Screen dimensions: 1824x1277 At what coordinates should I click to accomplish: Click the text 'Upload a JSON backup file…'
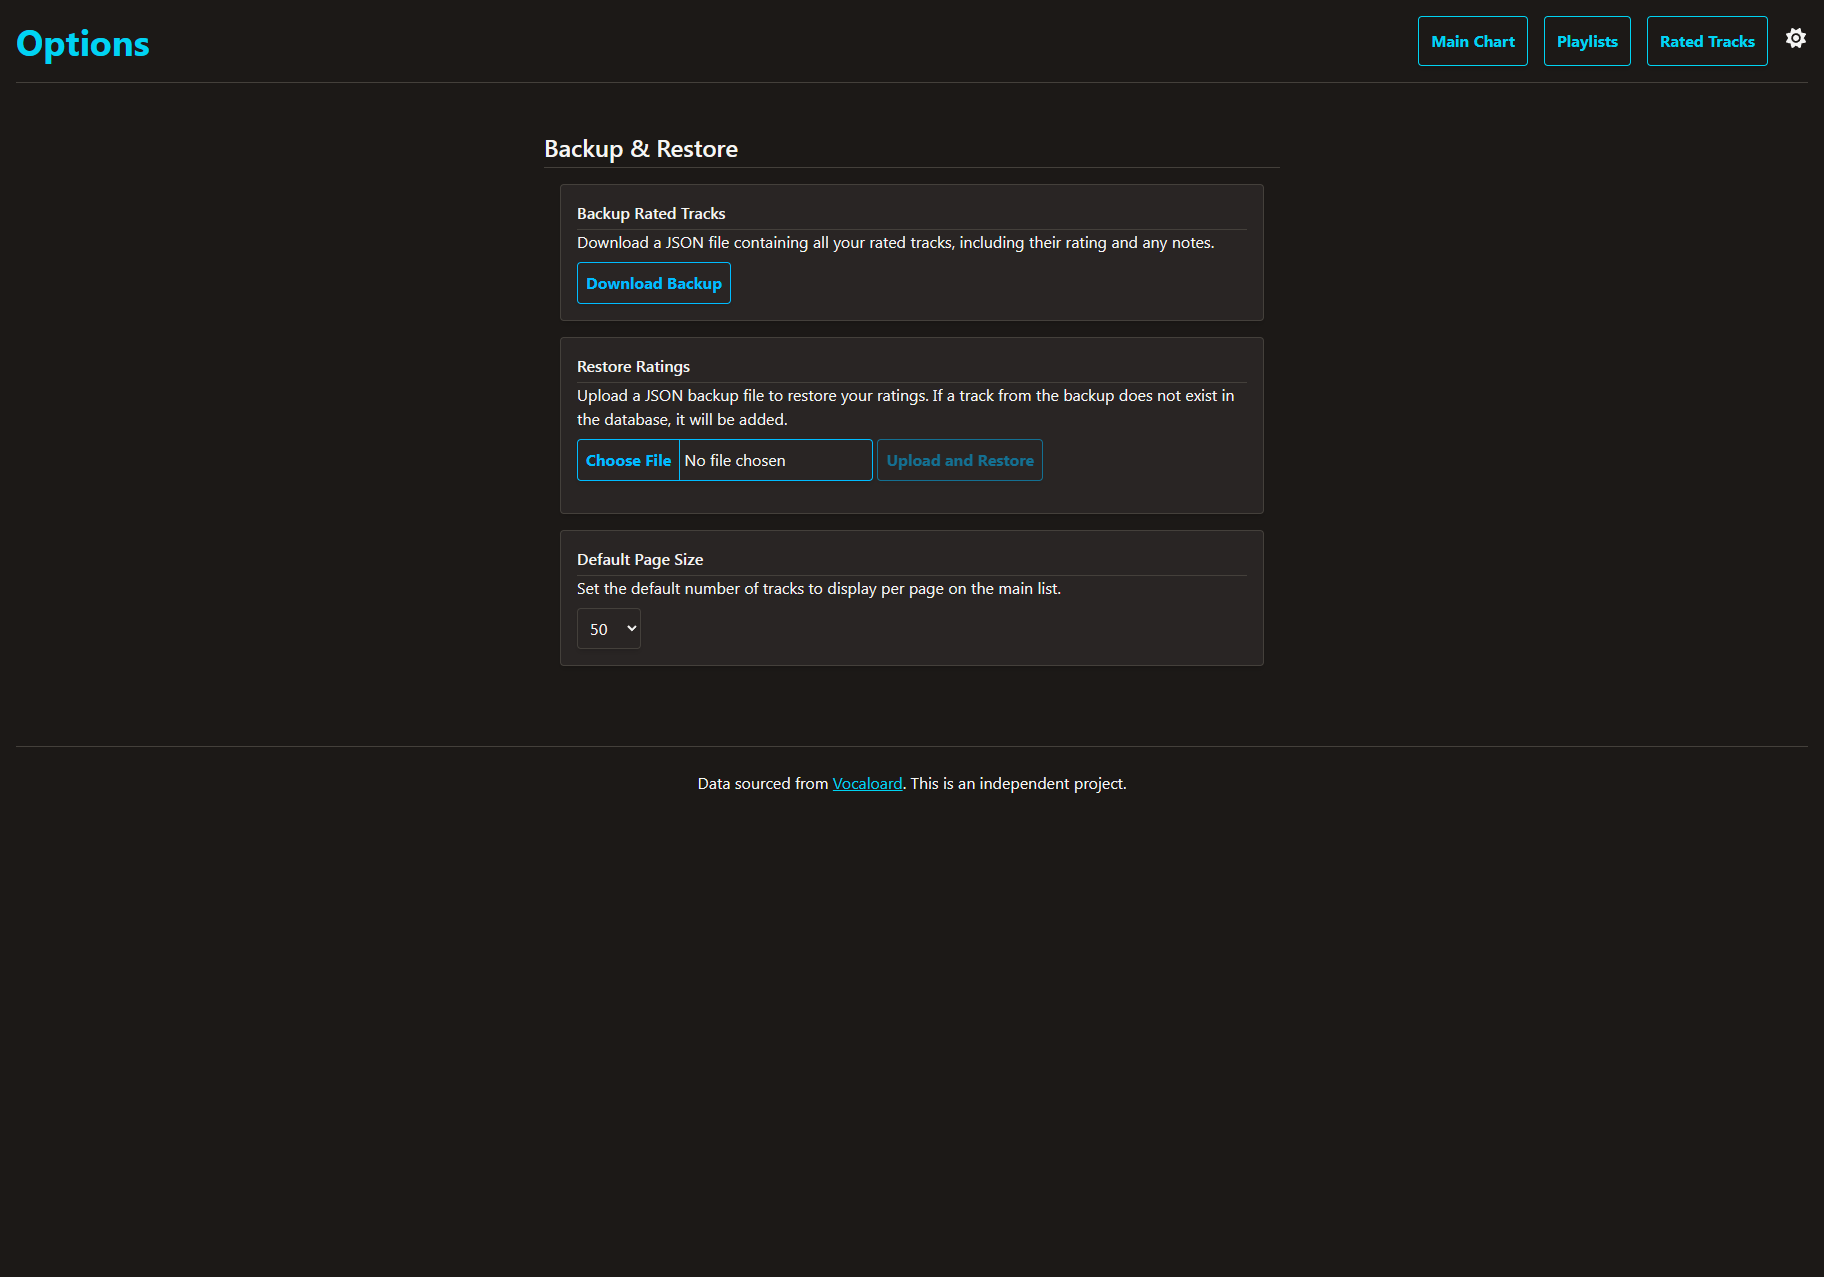tap(906, 407)
